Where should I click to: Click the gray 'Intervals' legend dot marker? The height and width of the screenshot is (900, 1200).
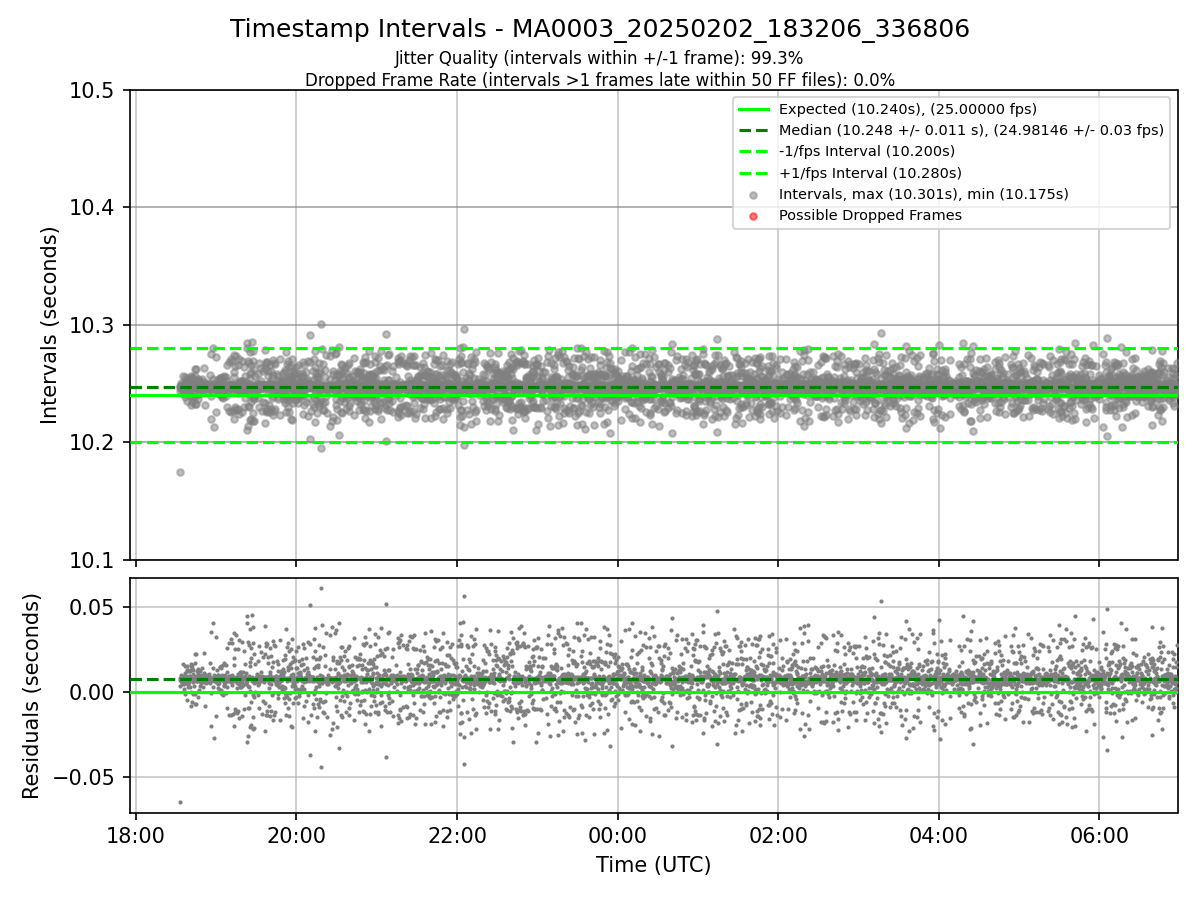[x=754, y=195]
